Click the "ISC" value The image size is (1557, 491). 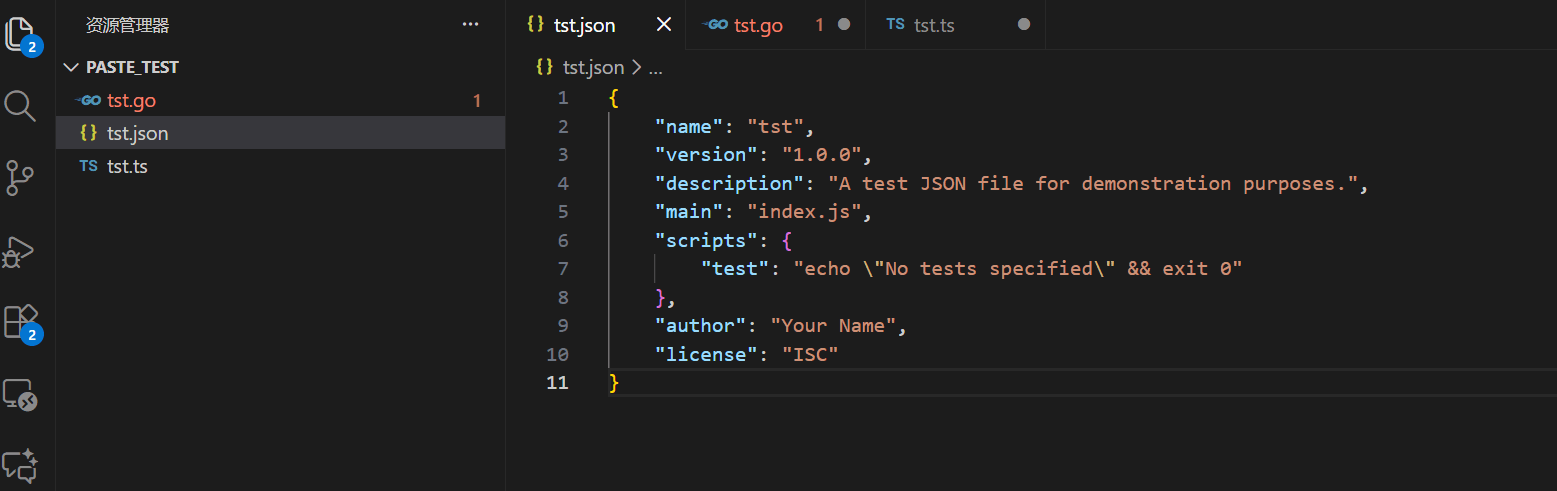(x=811, y=355)
